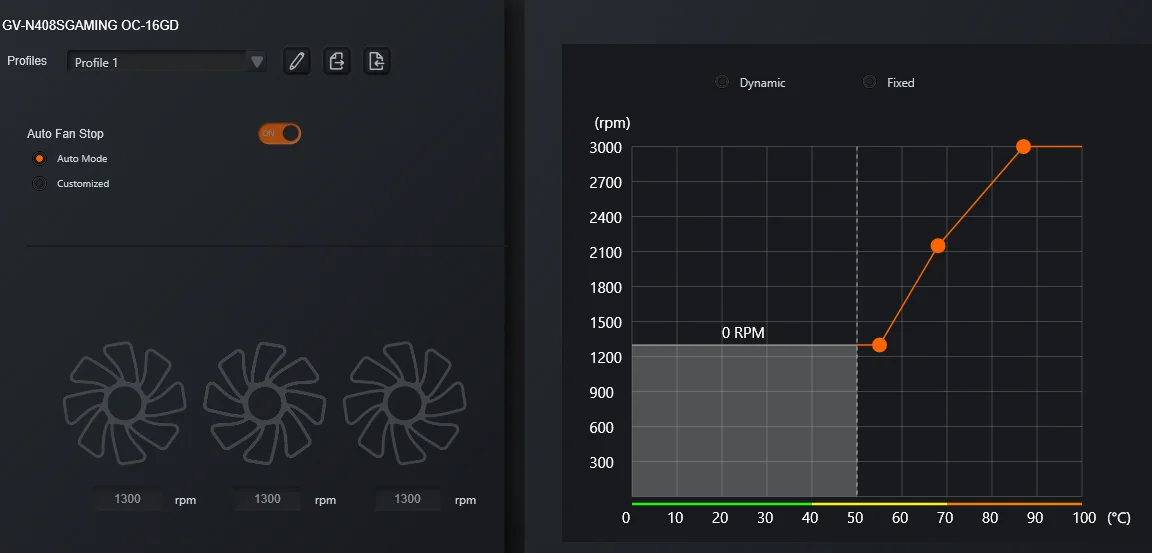This screenshot has height=553, width=1152.
Task: Toggle the Auto Fan Stop switch
Action: tap(280, 133)
